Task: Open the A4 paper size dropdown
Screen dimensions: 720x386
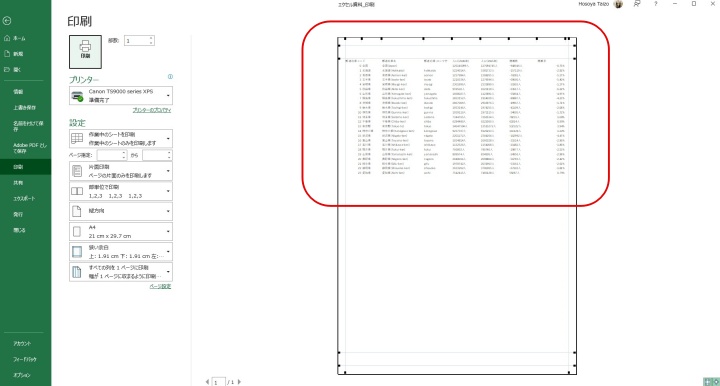Action: coord(121,231)
